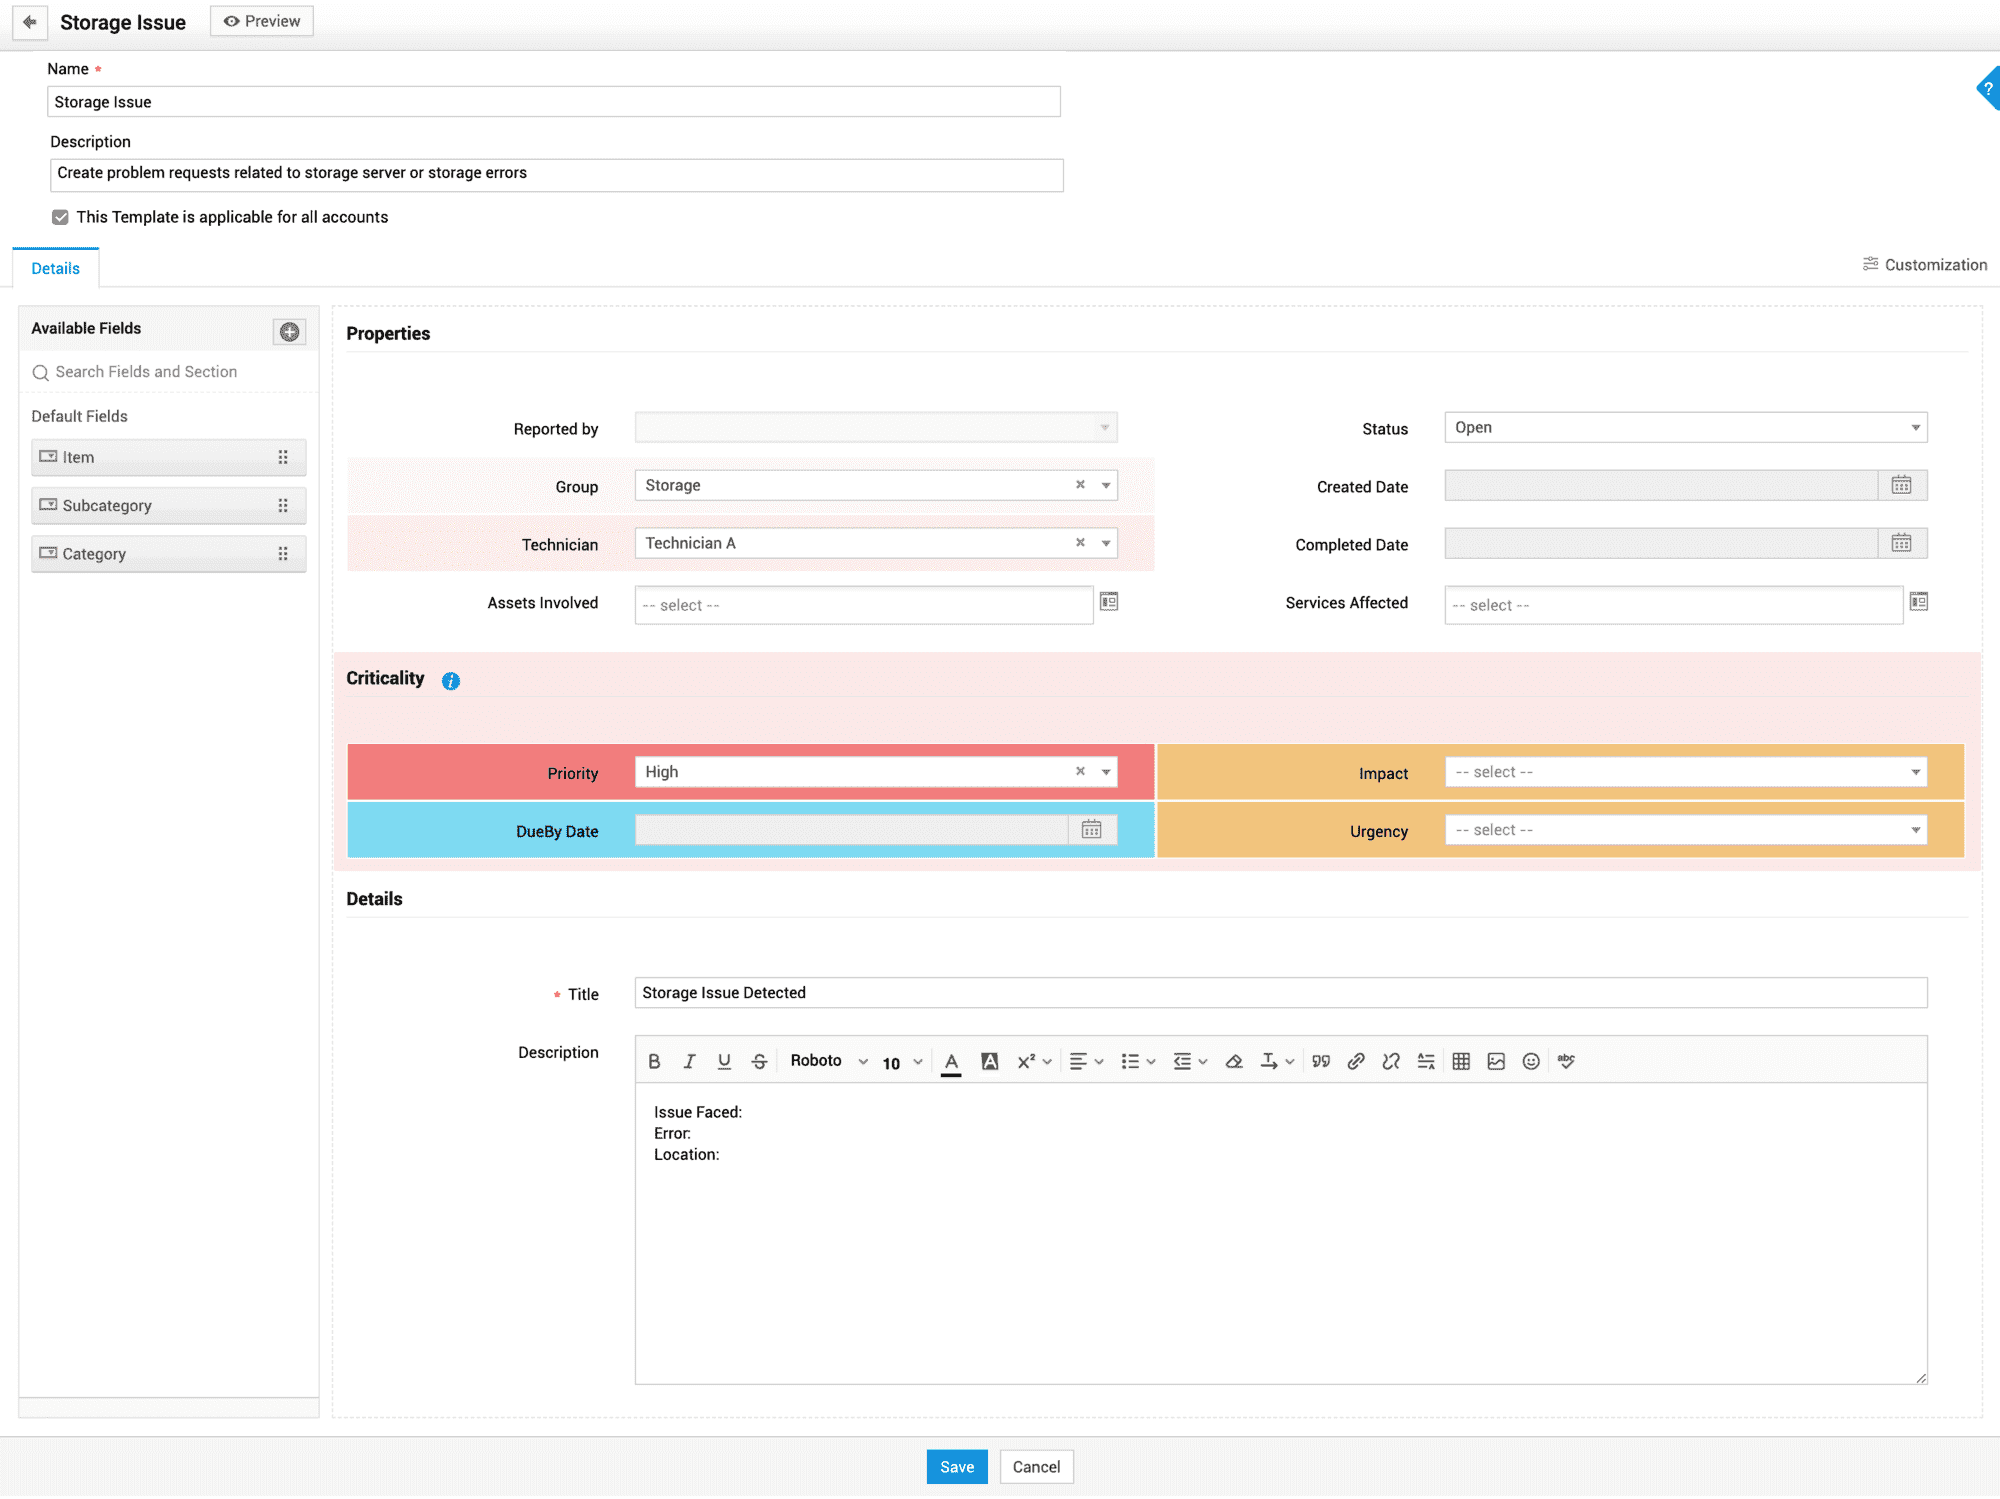Toggle bold formatting in description editor
Screen dimensions: 2000x1499
[x=654, y=1061]
